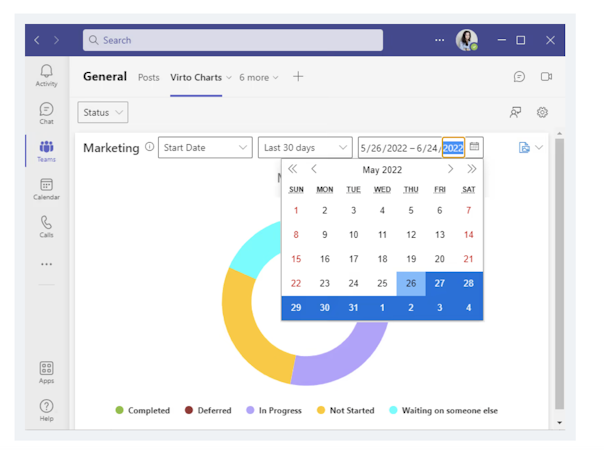This screenshot has height=450, width=604.
Task: Jump to next year with double right chevron
Action: [x=472, y=169]
